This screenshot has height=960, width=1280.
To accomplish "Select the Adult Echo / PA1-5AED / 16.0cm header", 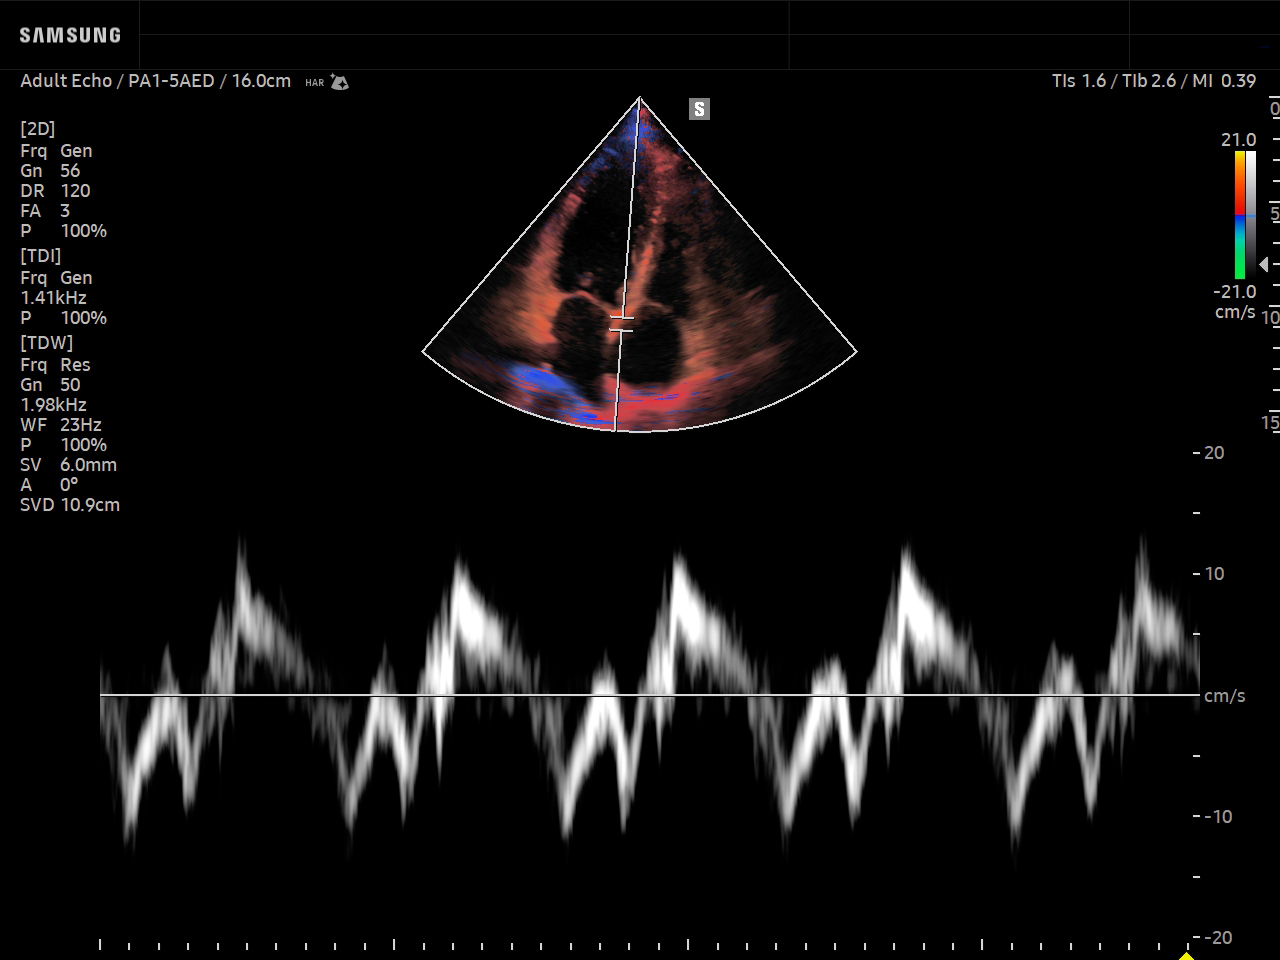I will (x=156, y=81).
